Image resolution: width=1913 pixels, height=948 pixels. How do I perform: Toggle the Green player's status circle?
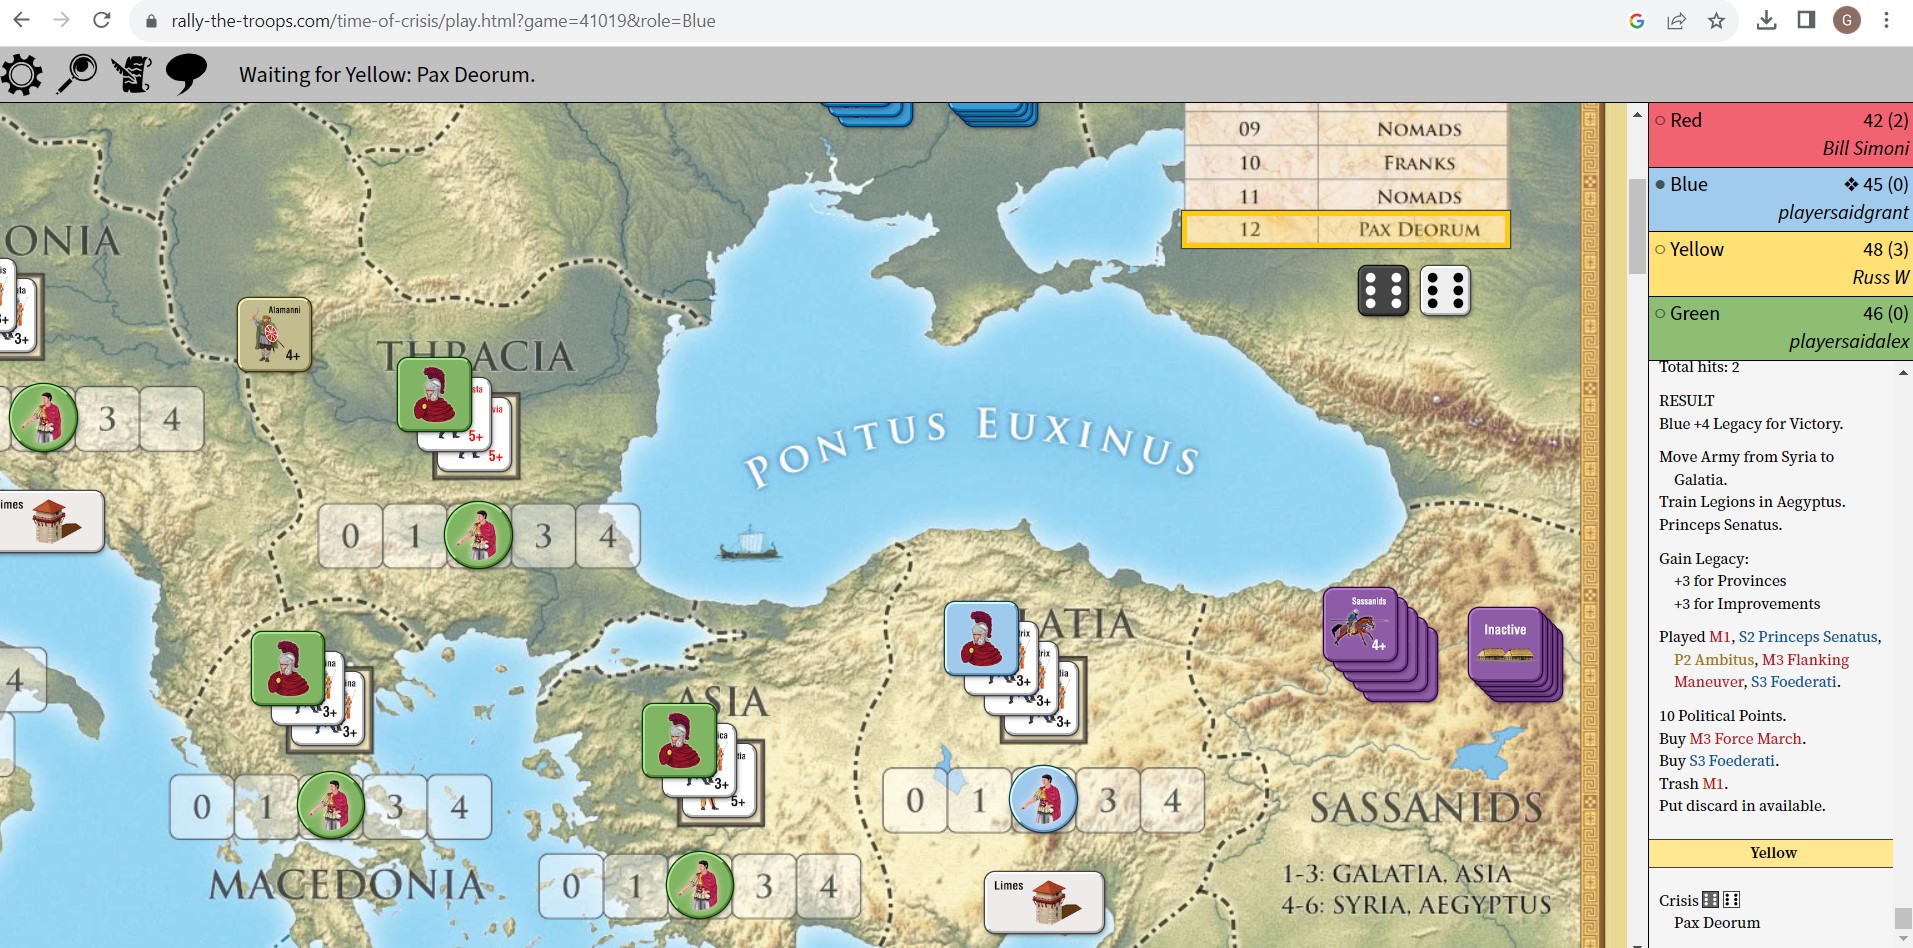[1659, 313]
